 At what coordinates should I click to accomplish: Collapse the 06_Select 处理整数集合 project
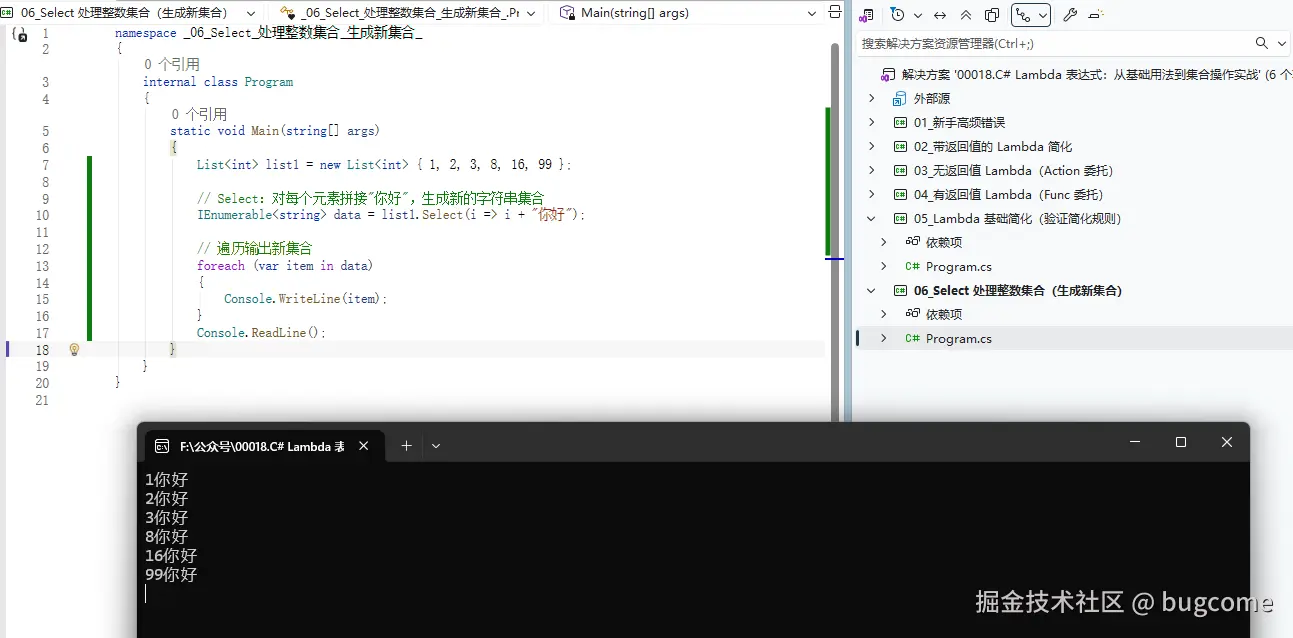click(x=871, y=290)
